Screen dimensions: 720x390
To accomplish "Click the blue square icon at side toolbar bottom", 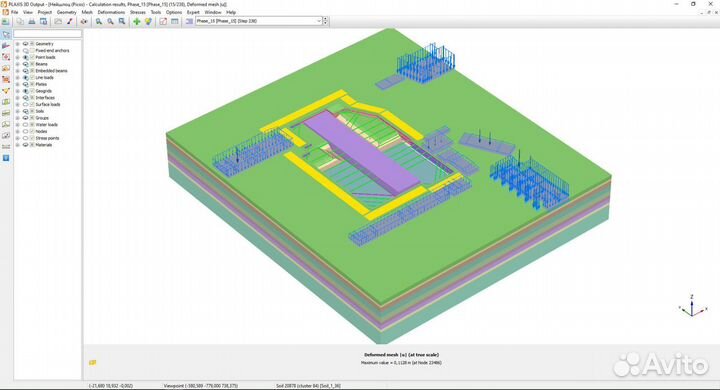I will [x=6, y=158].
